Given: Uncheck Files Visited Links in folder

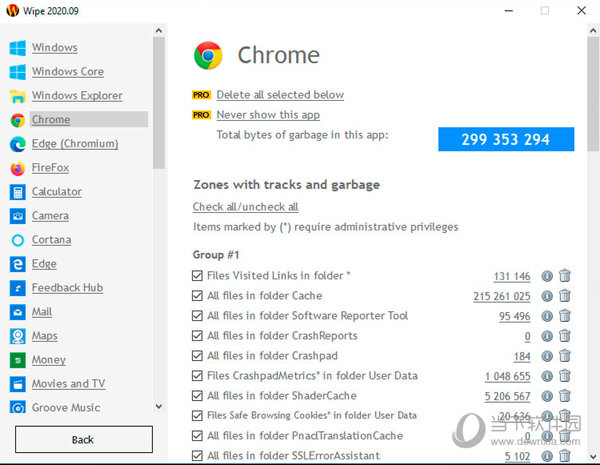Looking at the screenshot, I should click(x=197, y=276).
